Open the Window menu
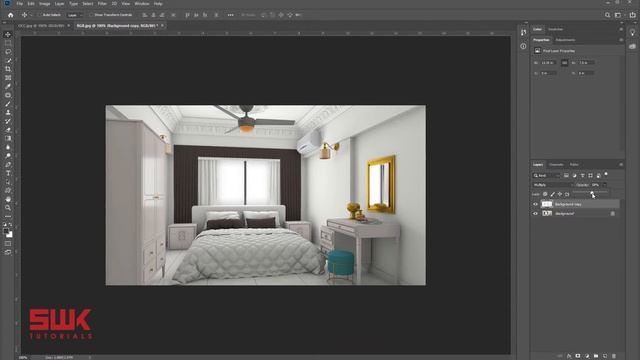The width and height of the screenshot is (640, 360). coord(142,4)
